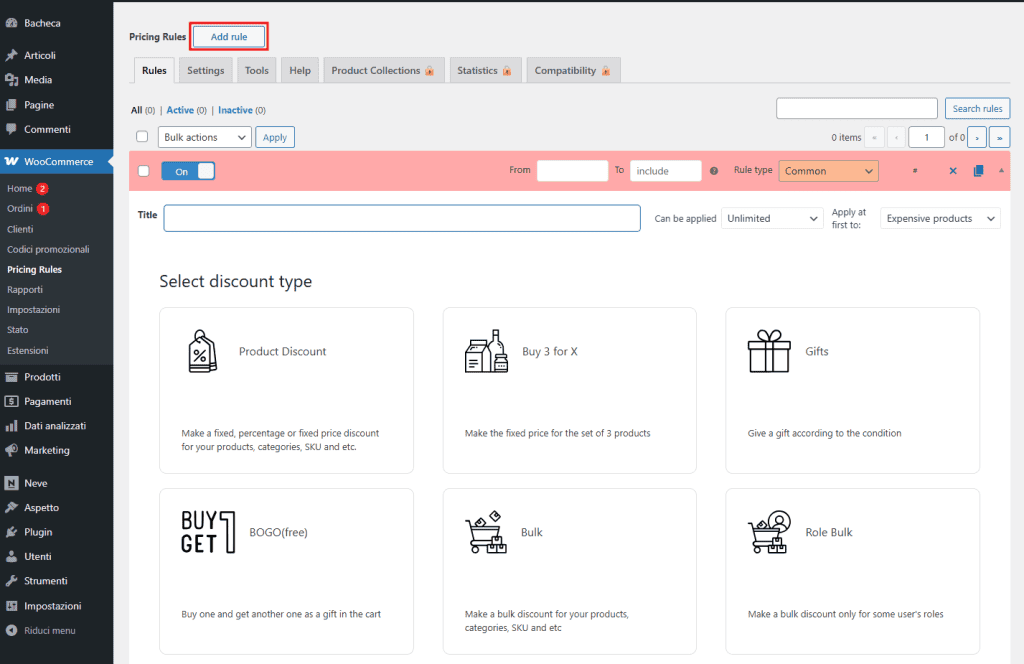
Task: Click the BUY GET 1 BOGO icon
Action: click(x=208, y=532)
